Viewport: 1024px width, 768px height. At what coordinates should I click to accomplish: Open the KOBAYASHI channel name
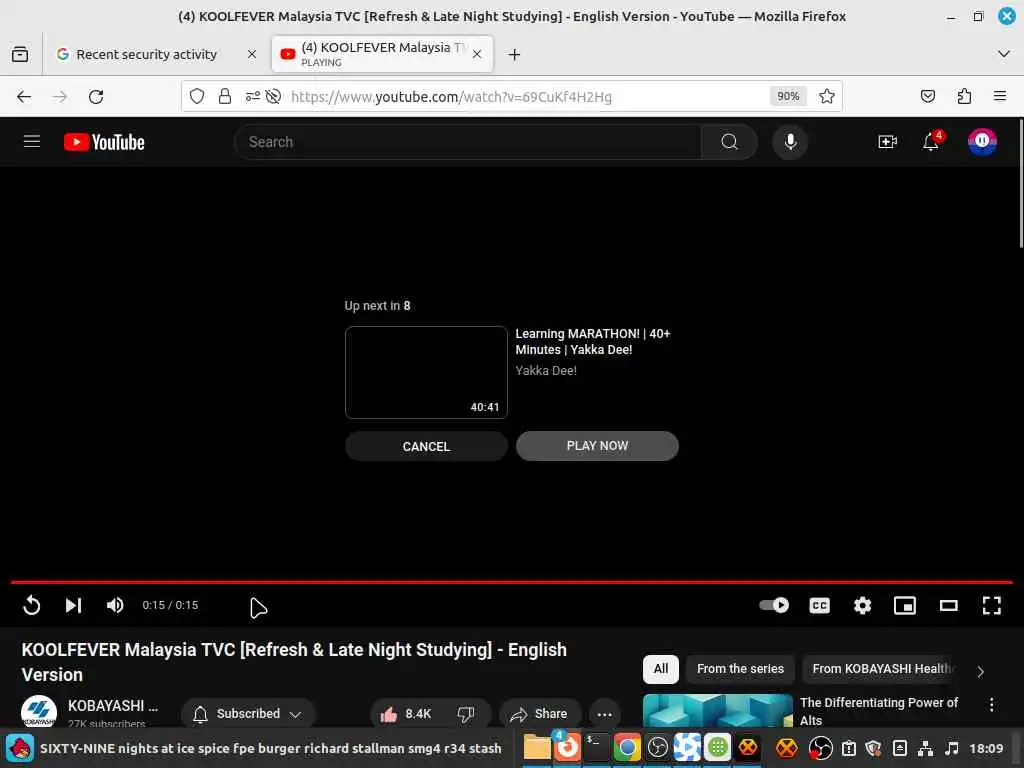tap(112, 706)
